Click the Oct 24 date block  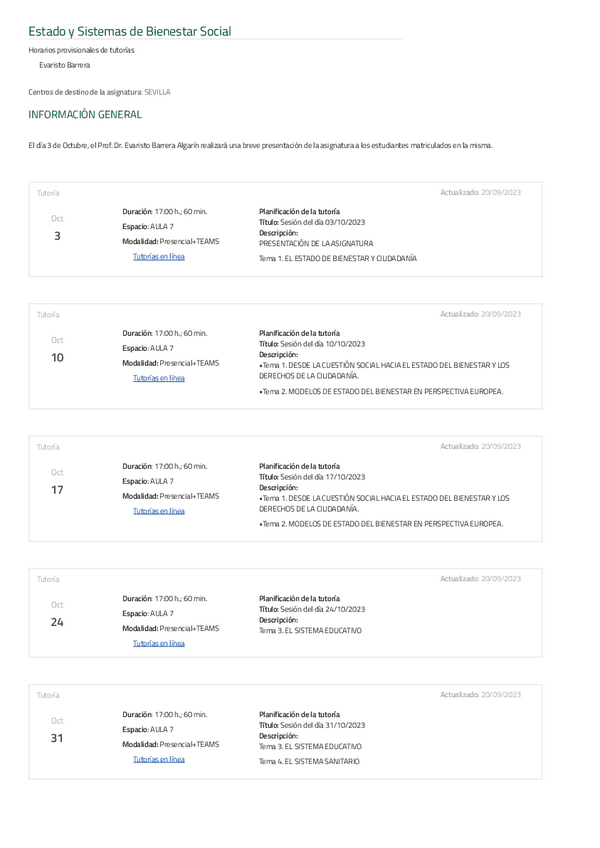tap(57, 615)
